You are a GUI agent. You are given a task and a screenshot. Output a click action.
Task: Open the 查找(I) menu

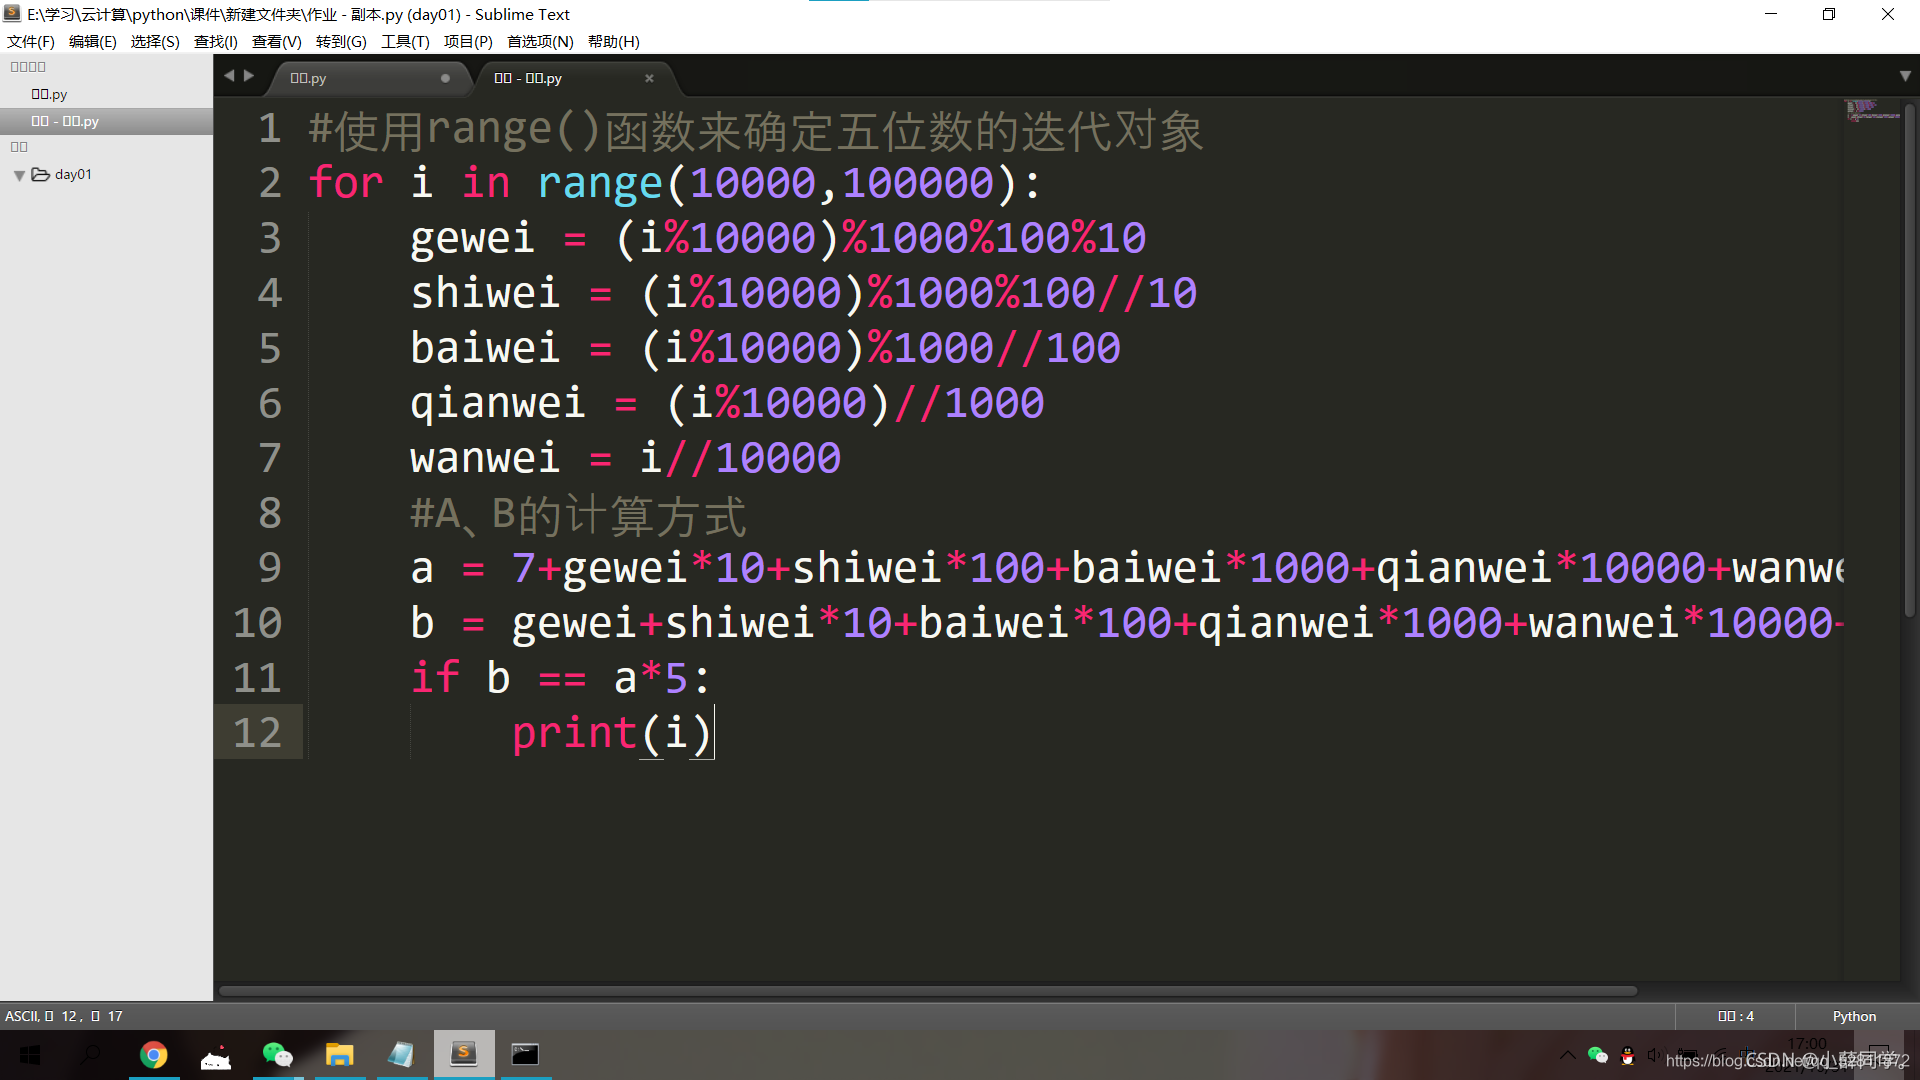pos(215,41)
